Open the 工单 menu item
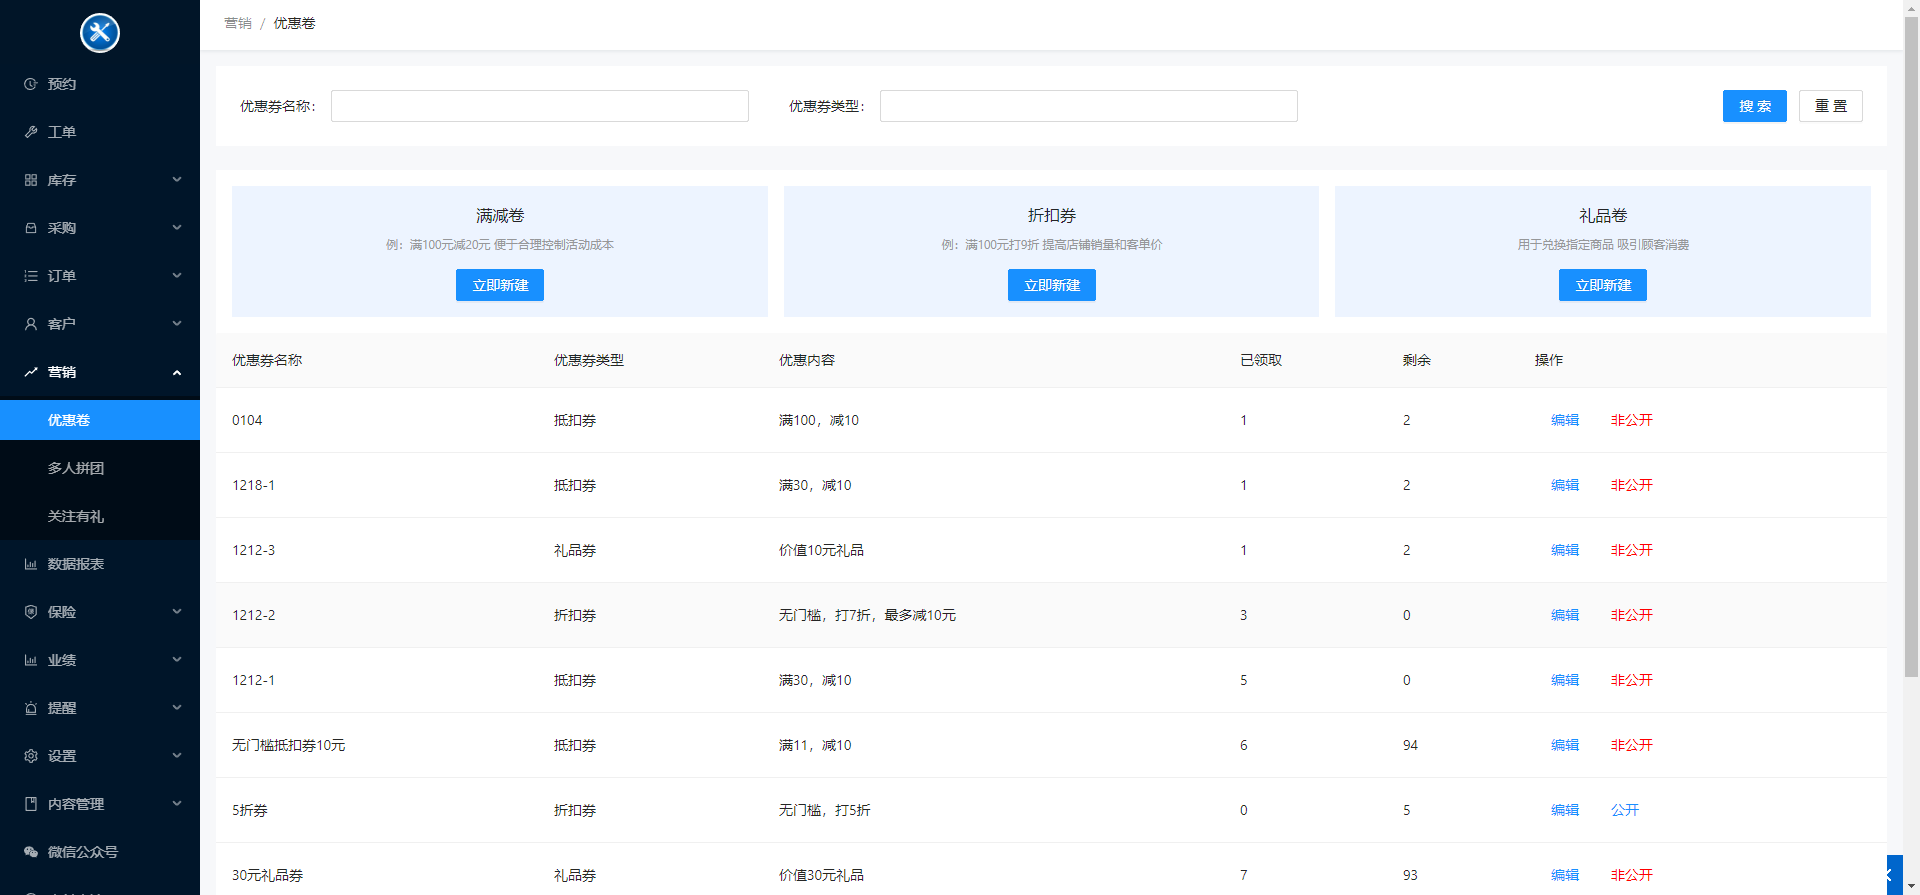The height and width of the screenshot is (895, 1920). 100,132
